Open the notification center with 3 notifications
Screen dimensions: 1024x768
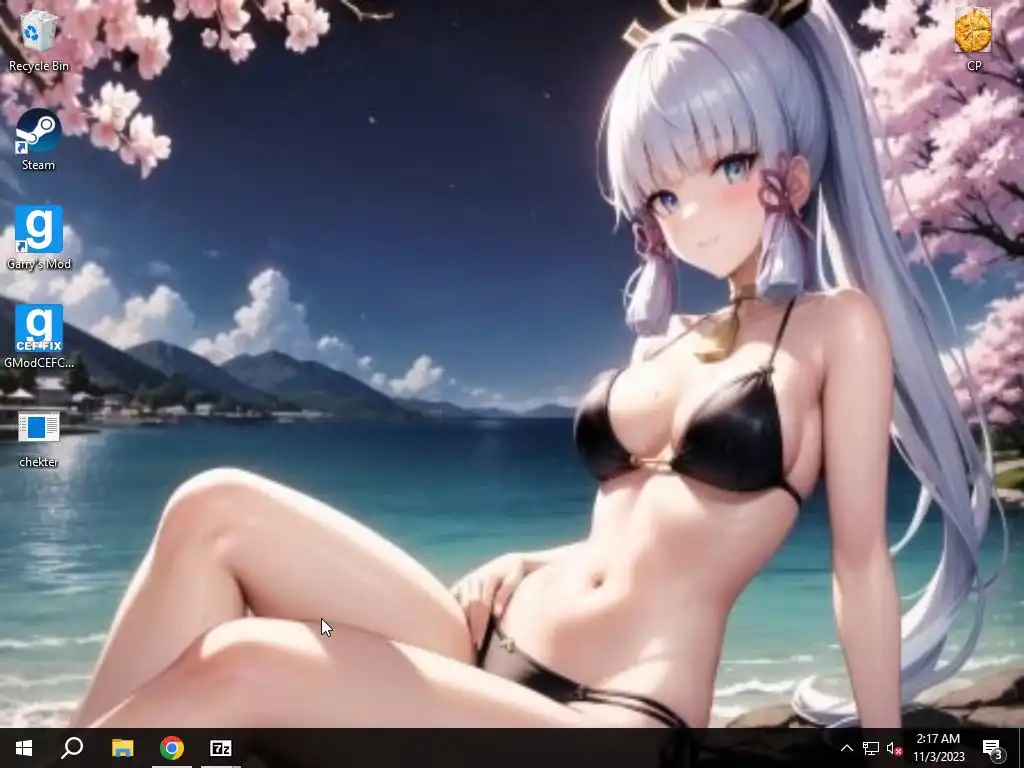pyautogui.click(x=993, y=748)
